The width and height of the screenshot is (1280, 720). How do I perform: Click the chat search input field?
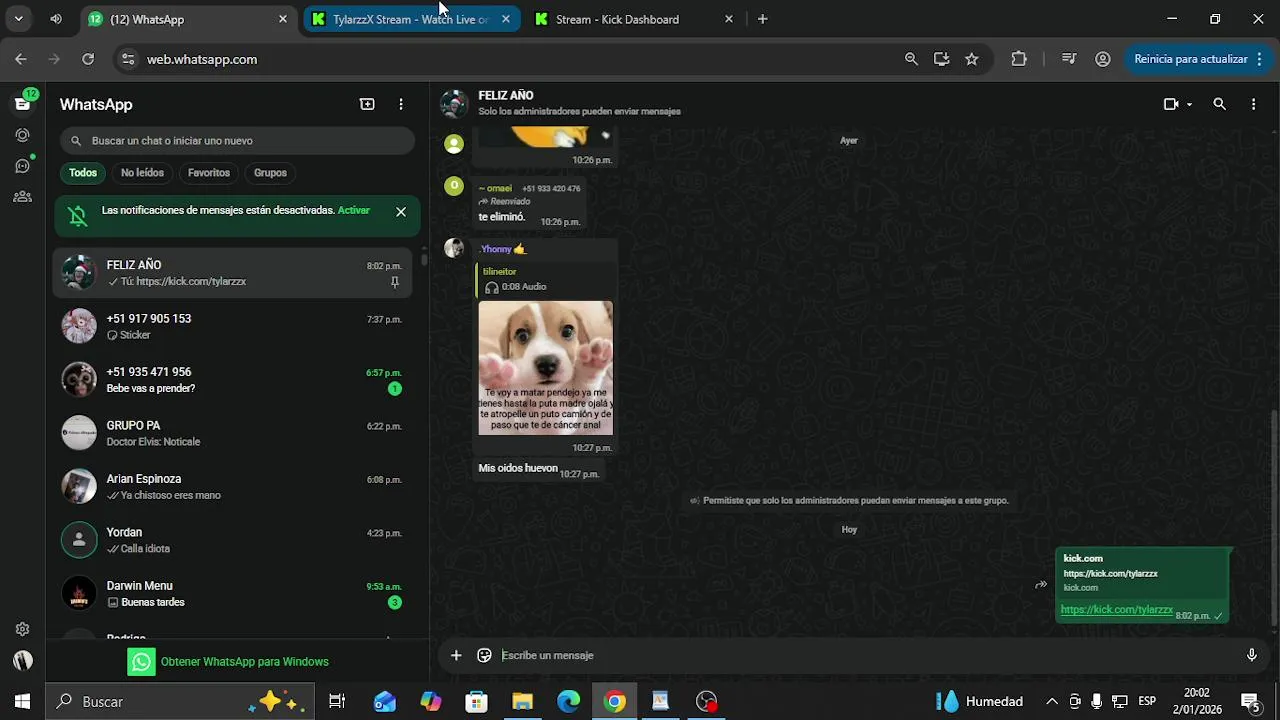pos(237,141)
